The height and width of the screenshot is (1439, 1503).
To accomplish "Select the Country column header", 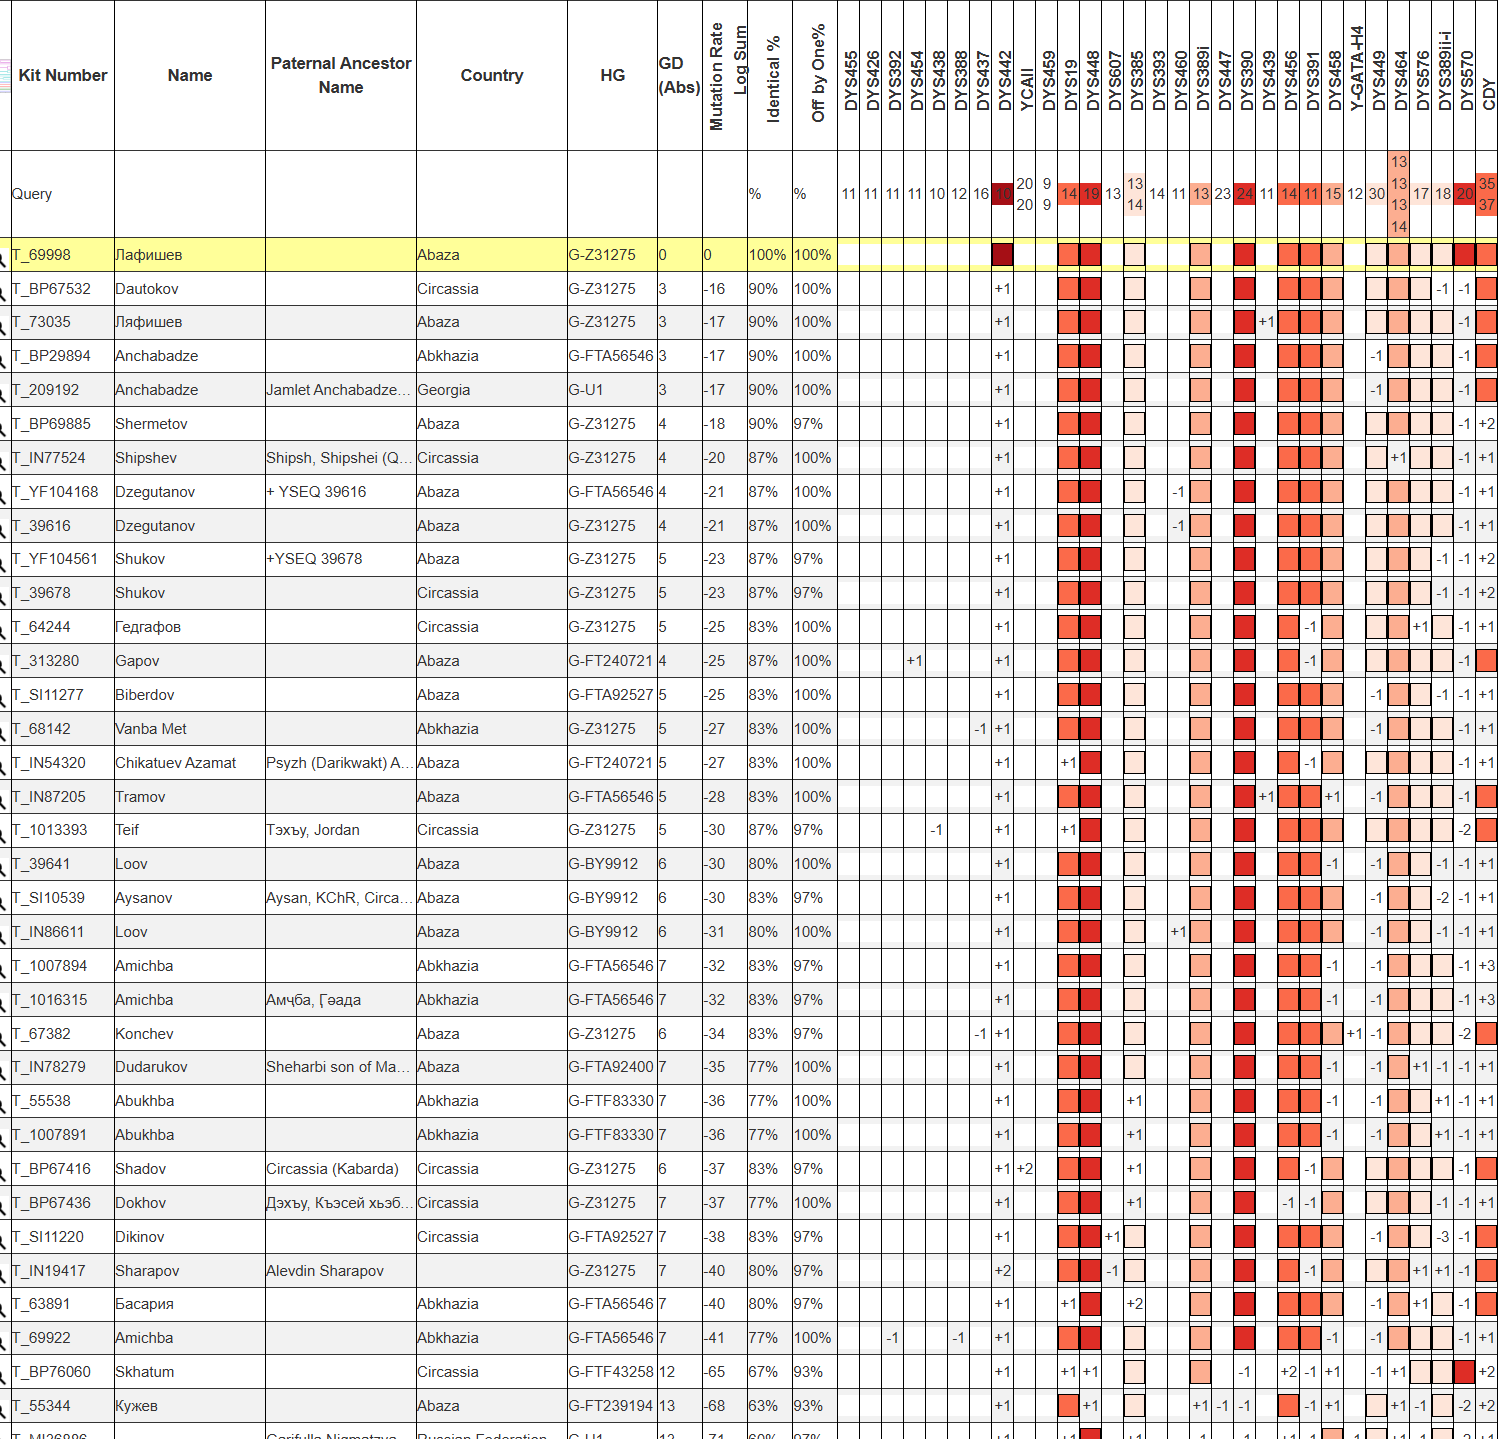I will 491,76.
